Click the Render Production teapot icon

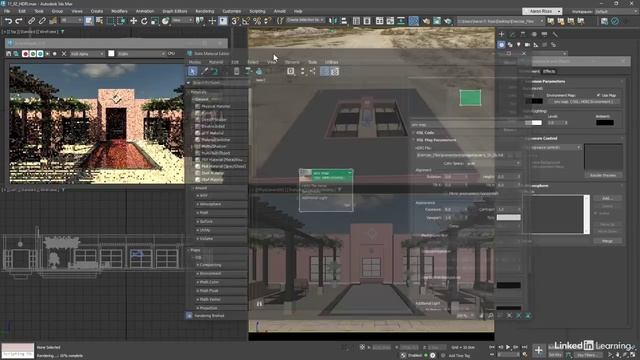[448, 21]
